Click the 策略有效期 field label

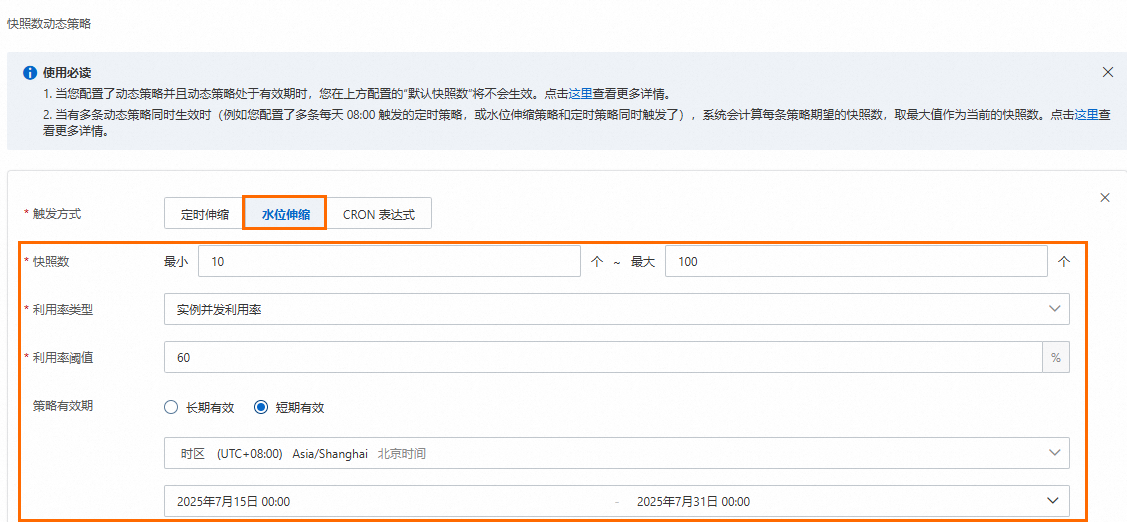point(63,405)
